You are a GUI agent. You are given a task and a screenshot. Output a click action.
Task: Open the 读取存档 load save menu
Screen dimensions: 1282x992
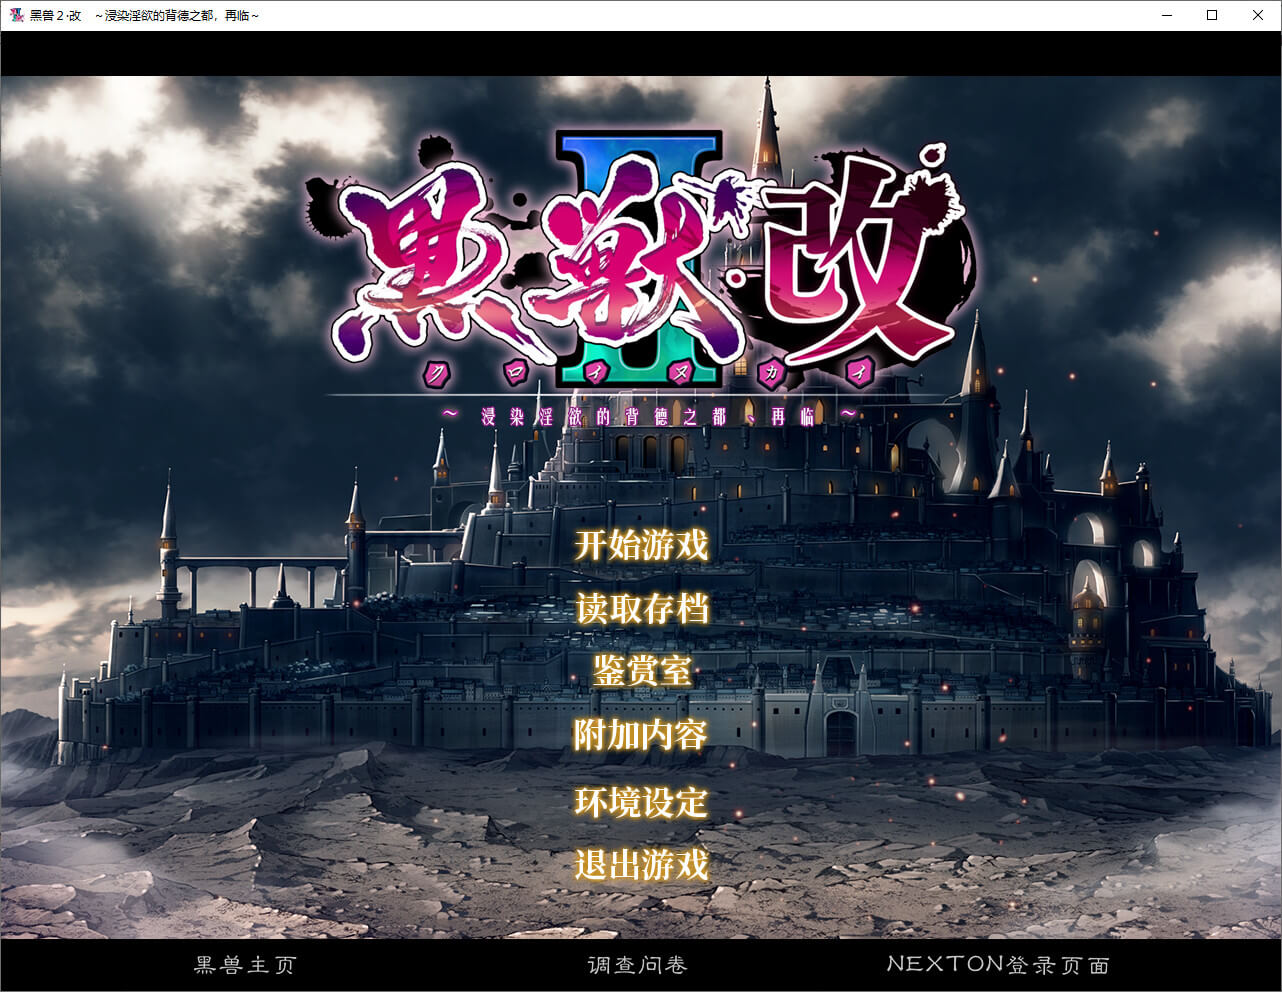(641, 608)
